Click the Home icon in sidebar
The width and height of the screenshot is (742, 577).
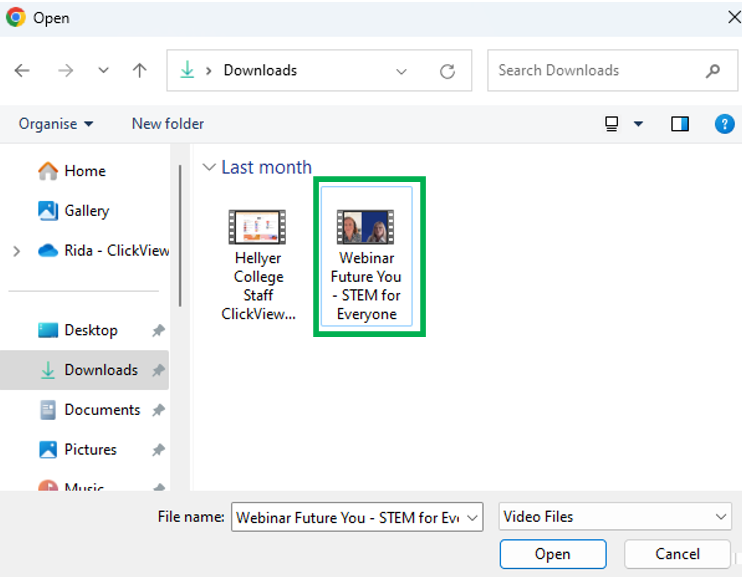[48, 171]
